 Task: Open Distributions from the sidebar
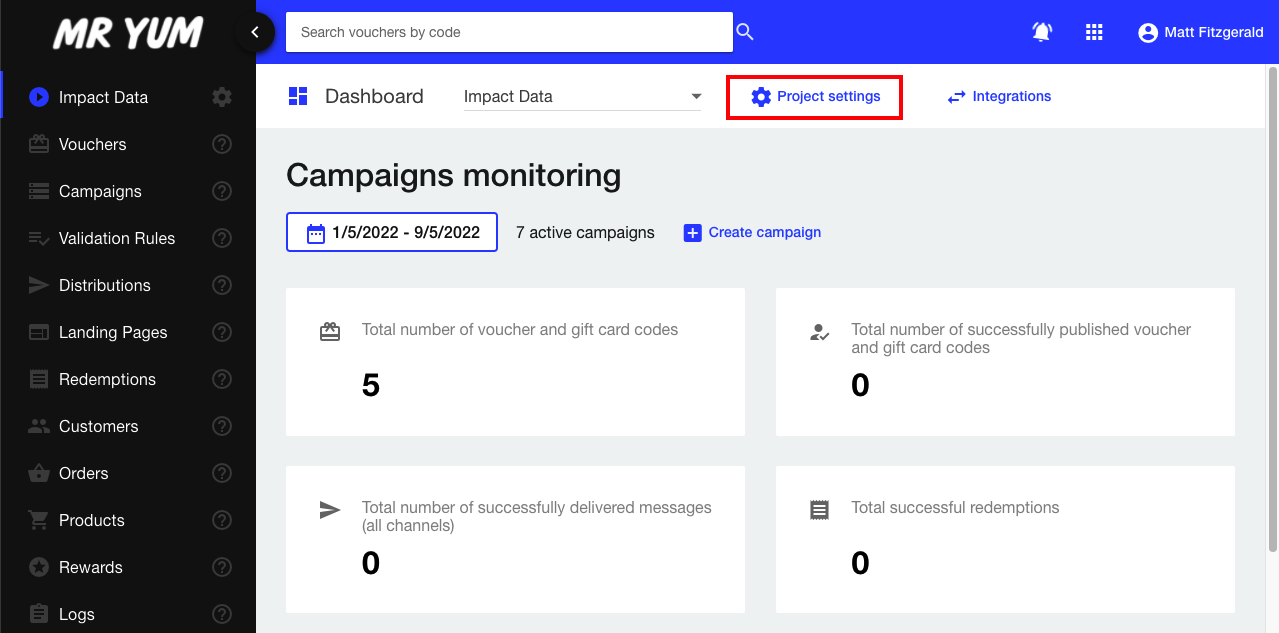[104, 285]
